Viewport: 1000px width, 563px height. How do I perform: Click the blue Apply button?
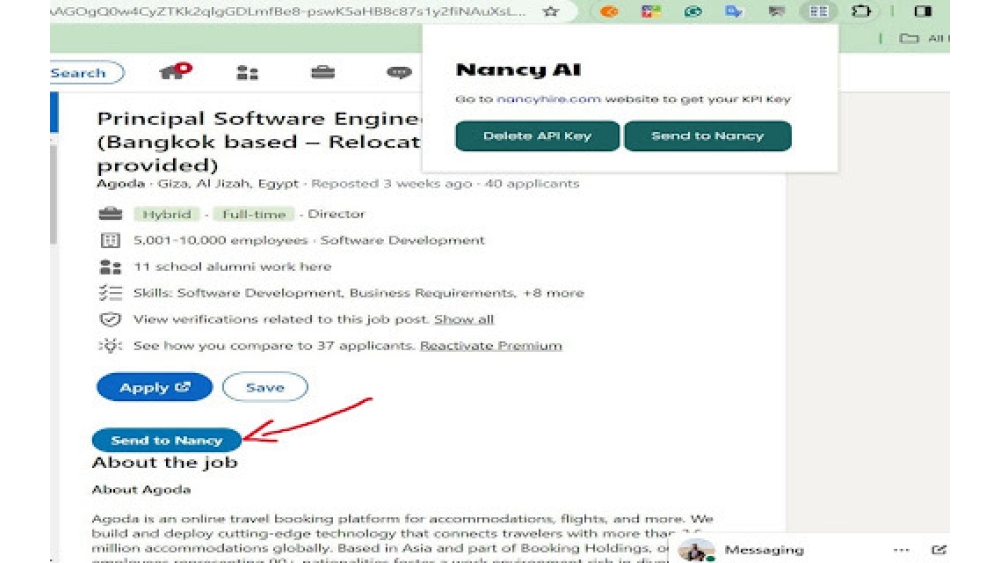coord(154,387)
